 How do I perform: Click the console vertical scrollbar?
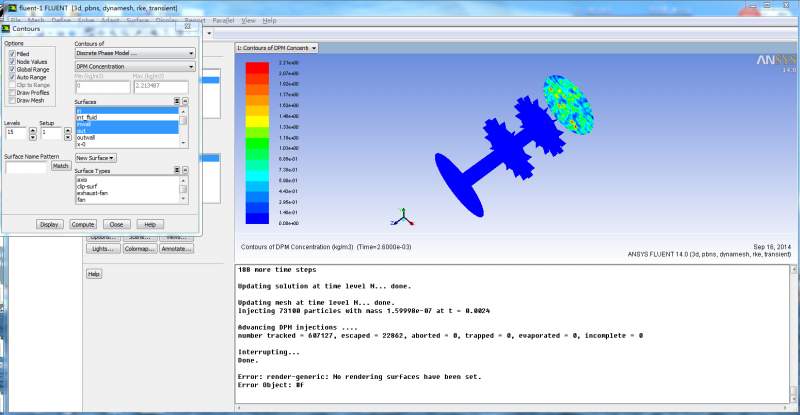click(793, 334)
